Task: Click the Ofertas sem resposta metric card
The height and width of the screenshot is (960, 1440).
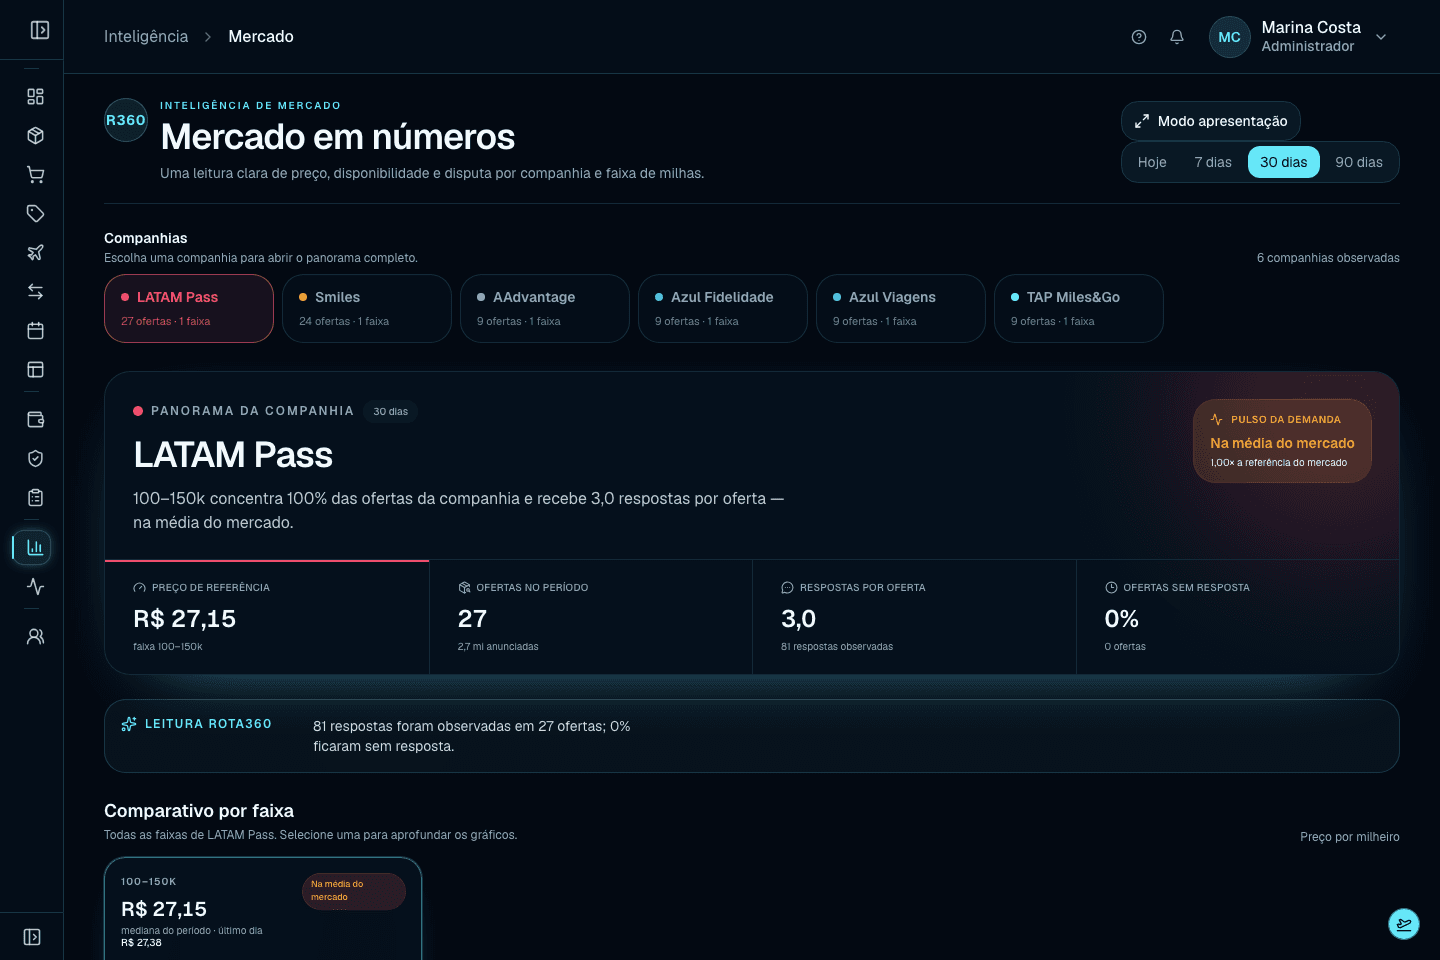Action: pos(1238,617)
